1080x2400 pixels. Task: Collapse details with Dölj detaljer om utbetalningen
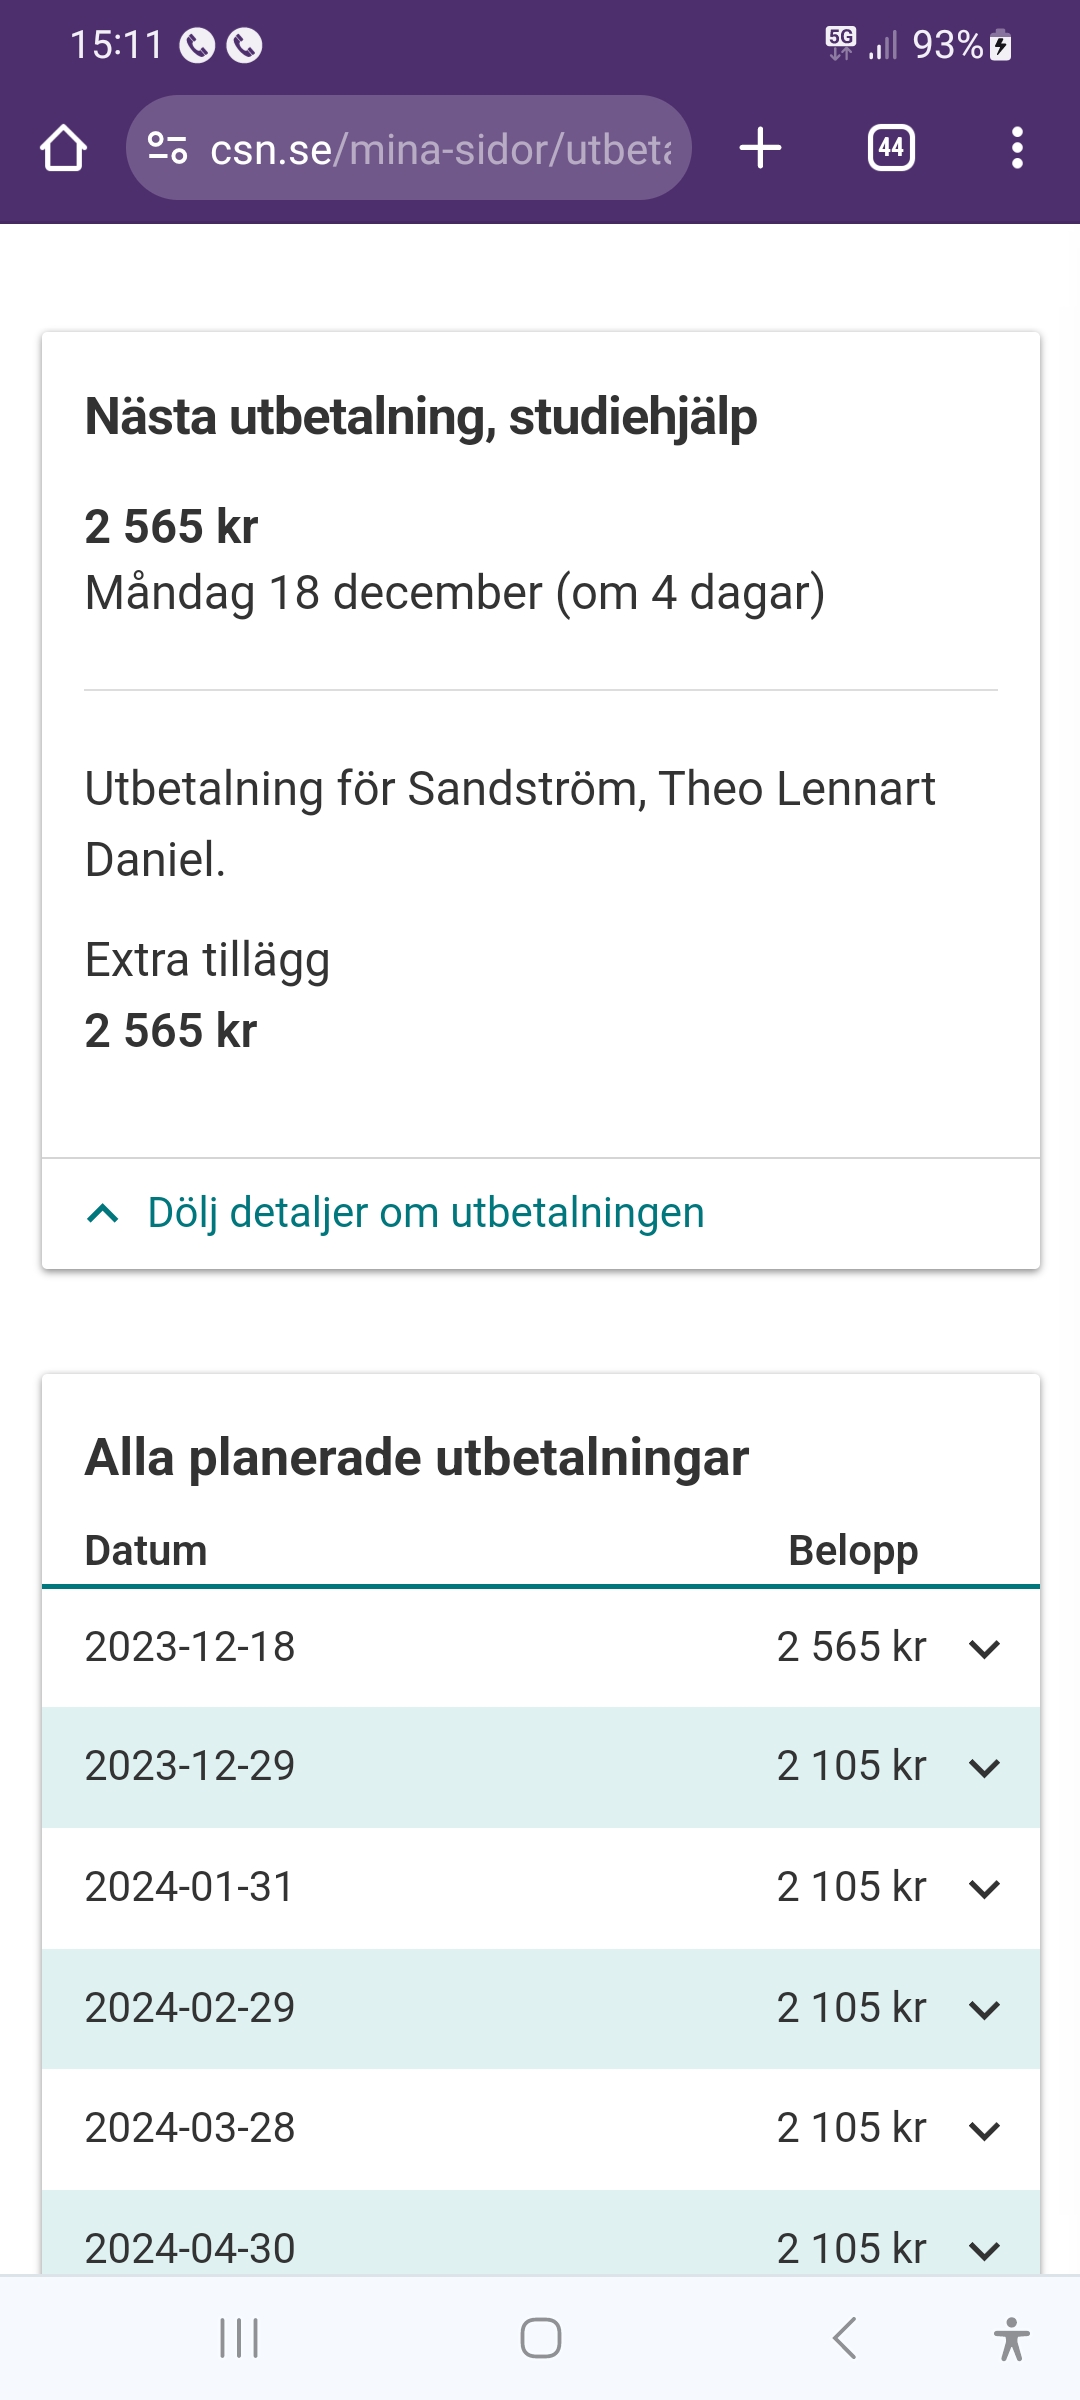click(x=425, y=1213)
